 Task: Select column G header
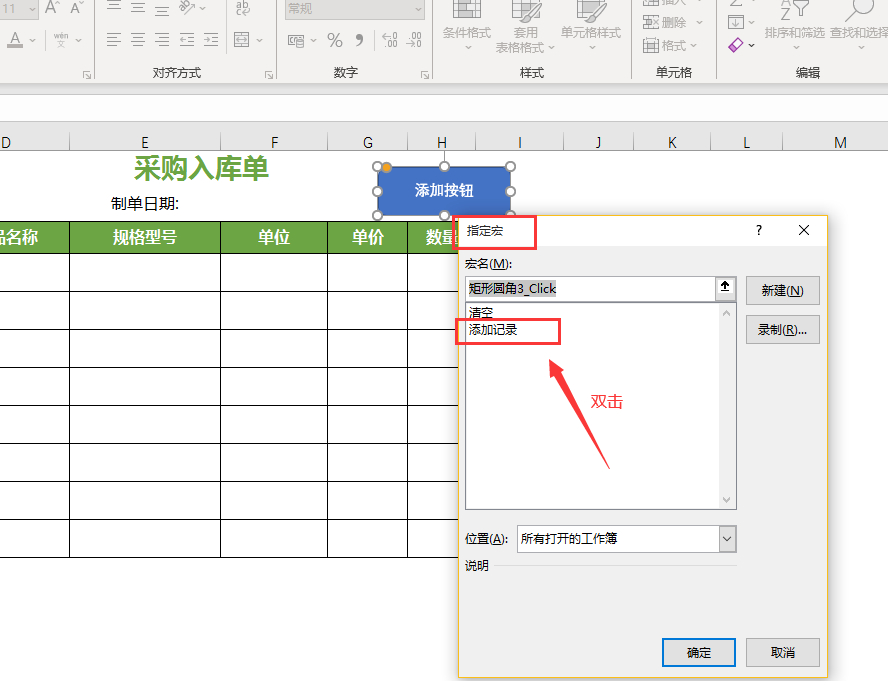(368, 142)
